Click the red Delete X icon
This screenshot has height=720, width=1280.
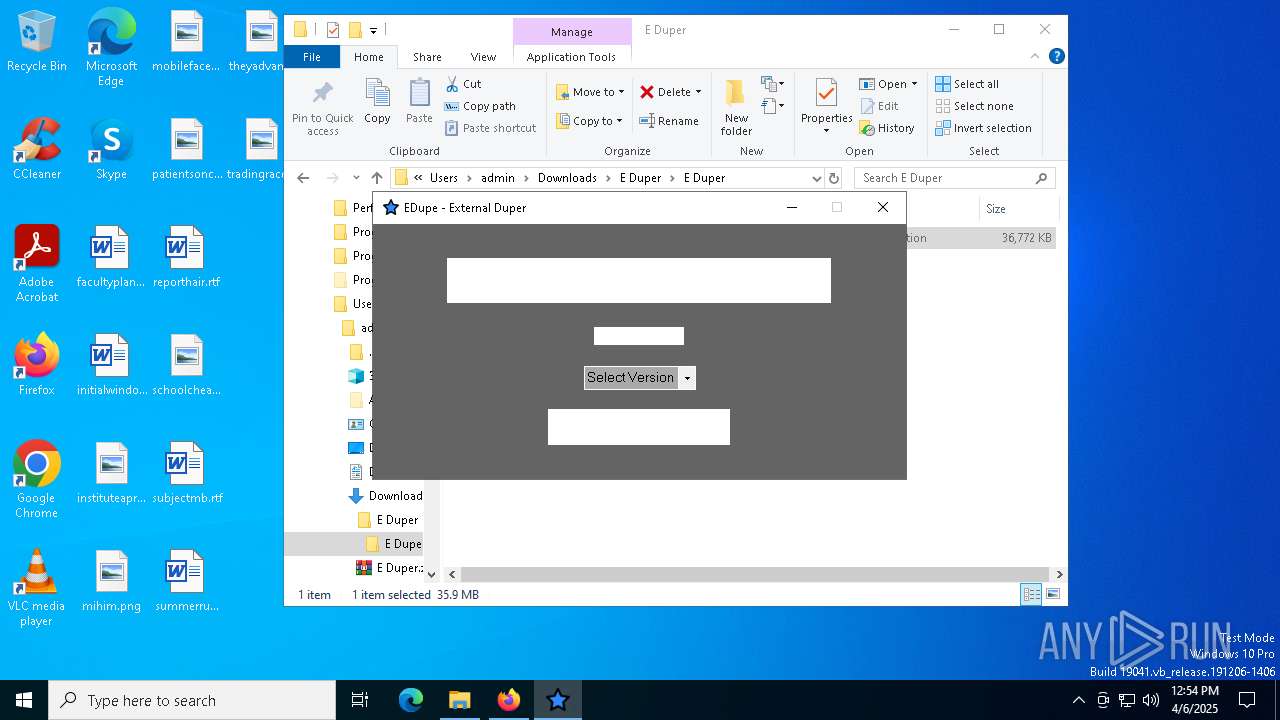(x=647, y=92)
